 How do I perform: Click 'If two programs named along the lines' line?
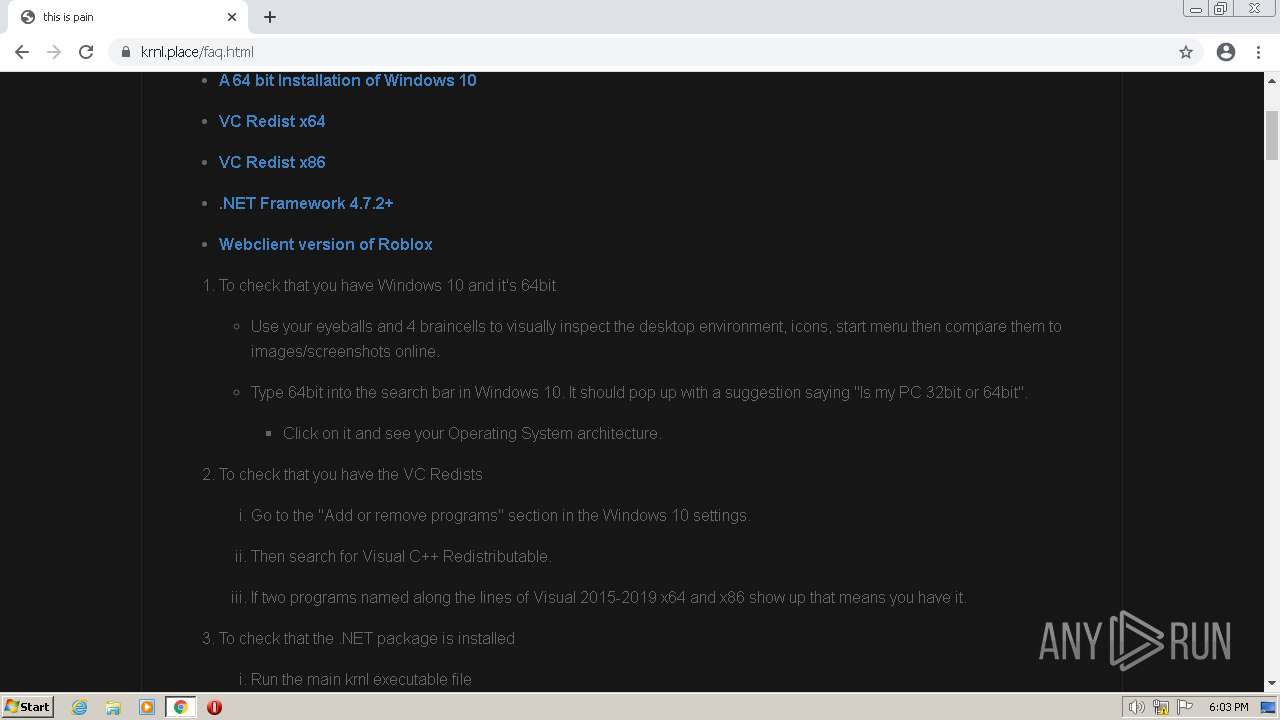click(x=608, y=597)
